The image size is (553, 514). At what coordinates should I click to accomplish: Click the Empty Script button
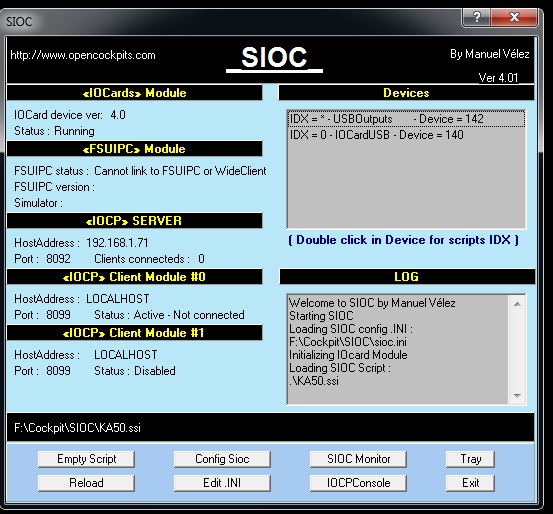click(x=86, y=459)
